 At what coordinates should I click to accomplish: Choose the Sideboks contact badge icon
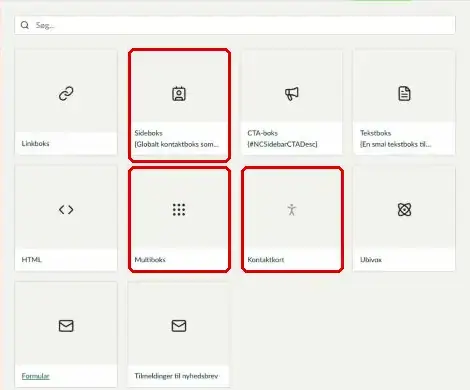(179, 94)
